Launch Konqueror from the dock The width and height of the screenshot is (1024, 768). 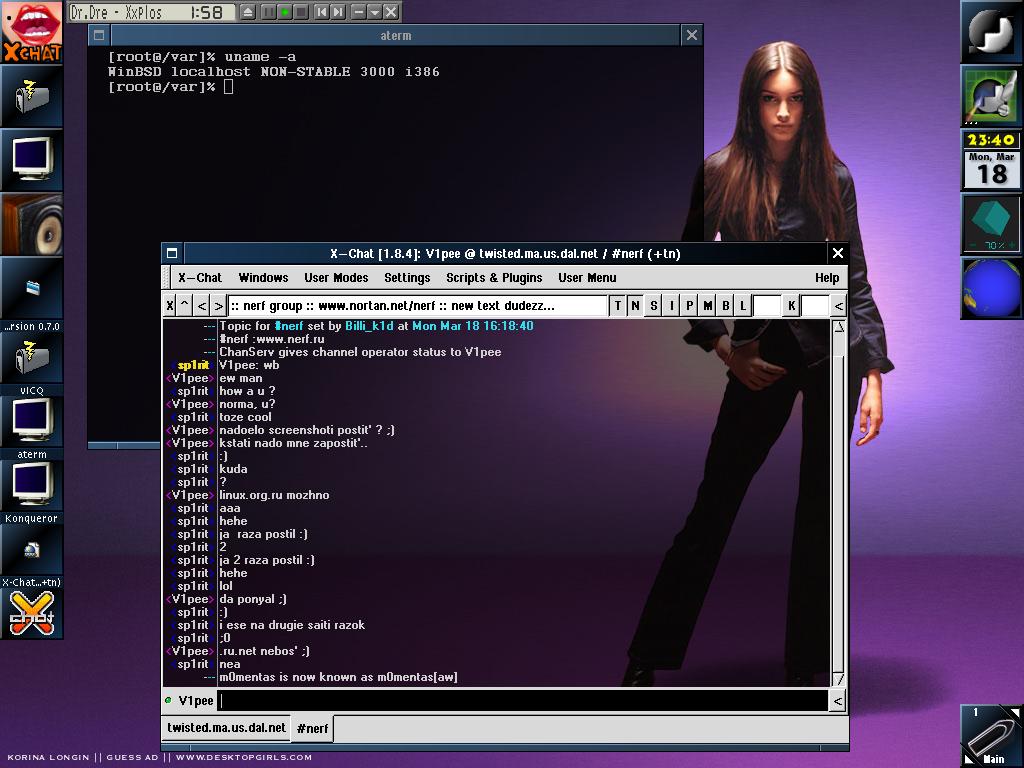click(x=31, y=485)
